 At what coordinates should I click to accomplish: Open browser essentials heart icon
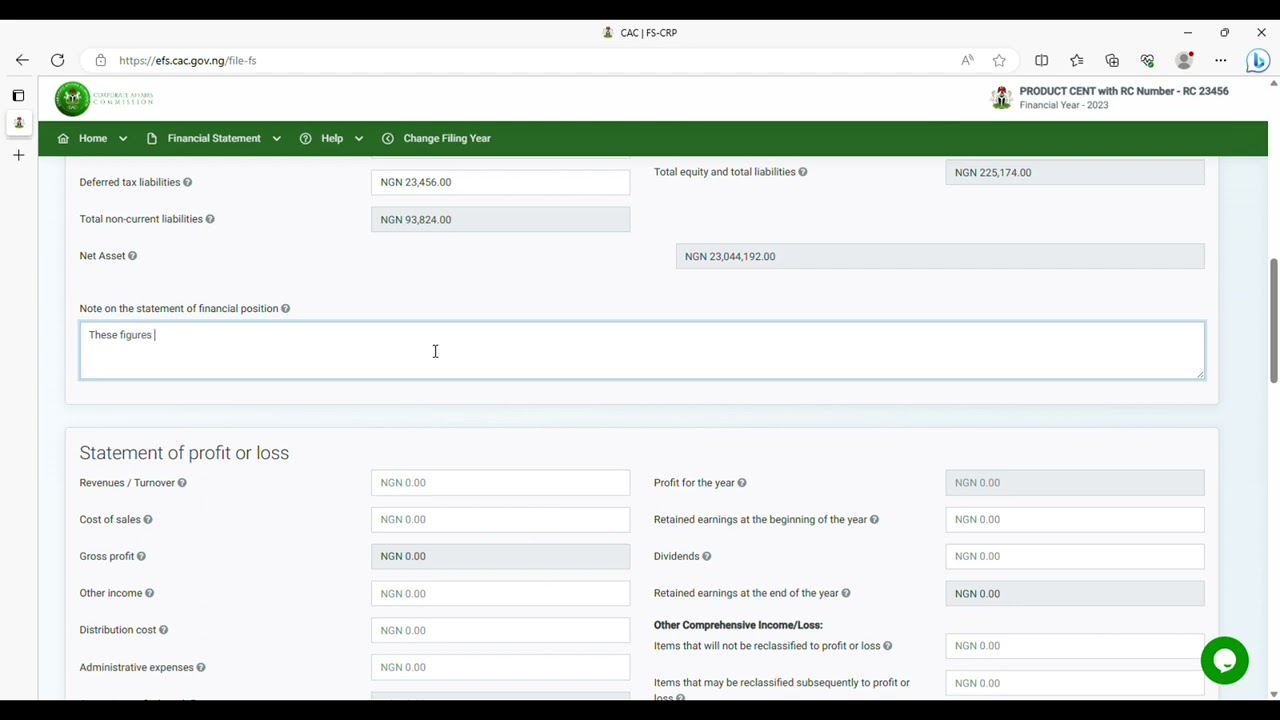1148,60
